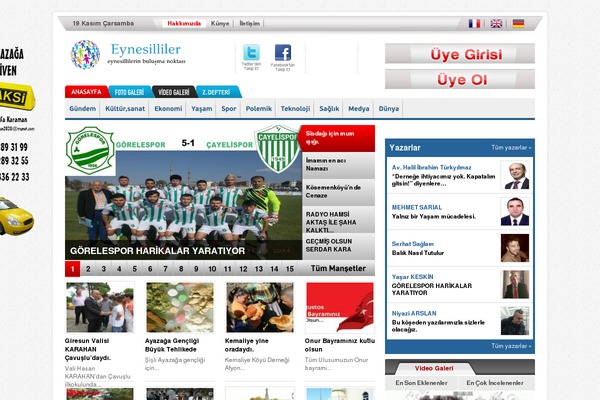Select headline 'Sisdağı için mum ışığı'
Image resolution: width=600 pixels, height=400 pixels.
338,138
